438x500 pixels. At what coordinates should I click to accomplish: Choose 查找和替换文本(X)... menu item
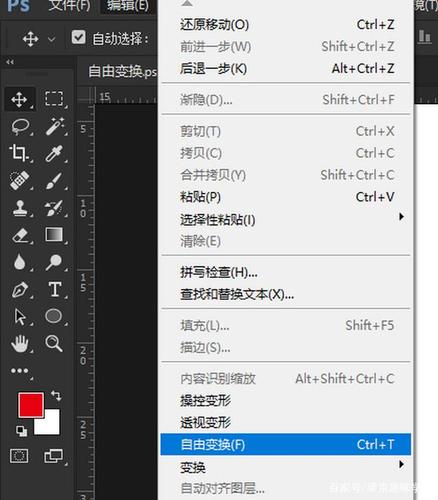(x=286, y=295)
